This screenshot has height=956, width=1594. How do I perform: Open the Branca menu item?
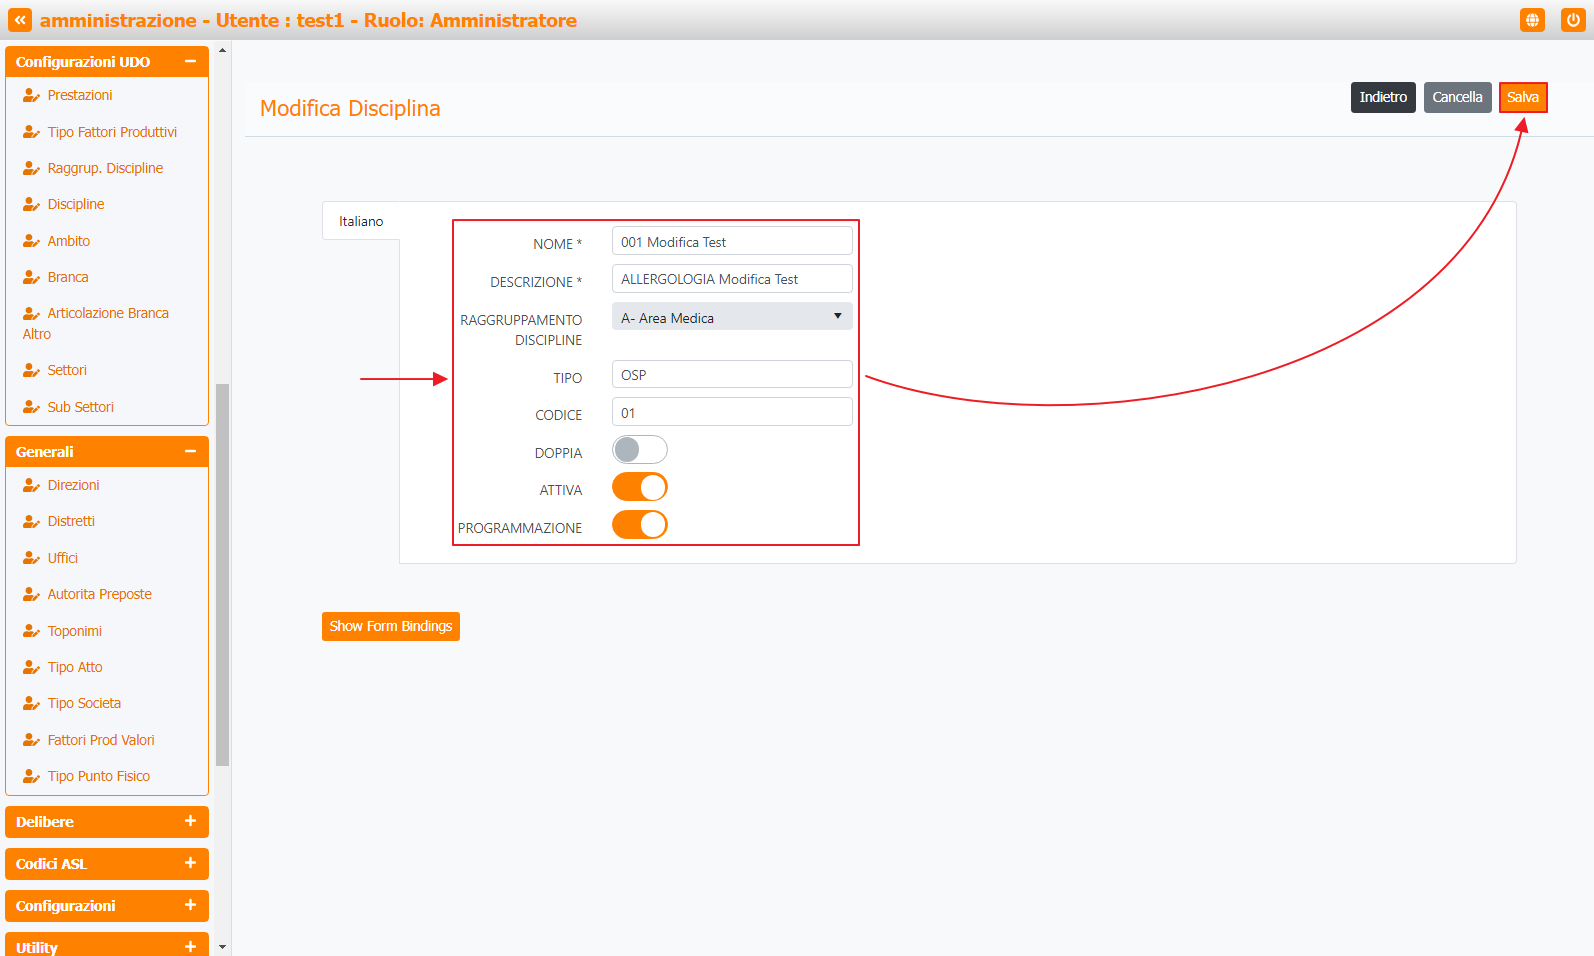pyautogui.click(x=68, y=278)
